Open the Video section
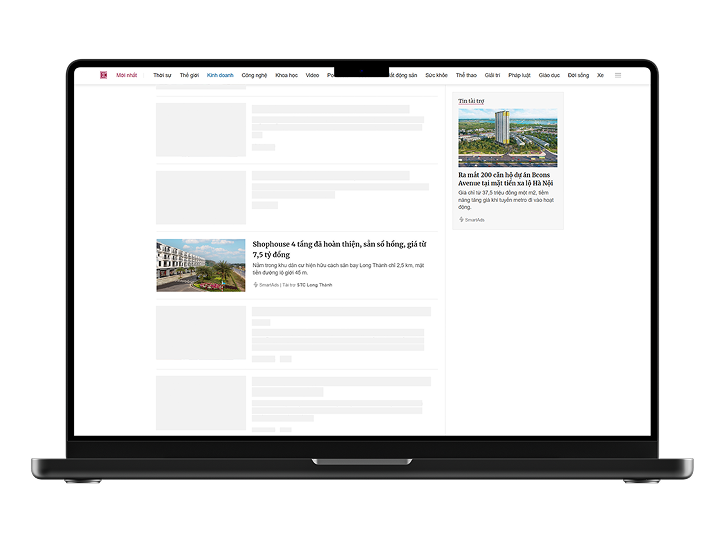 312,75
